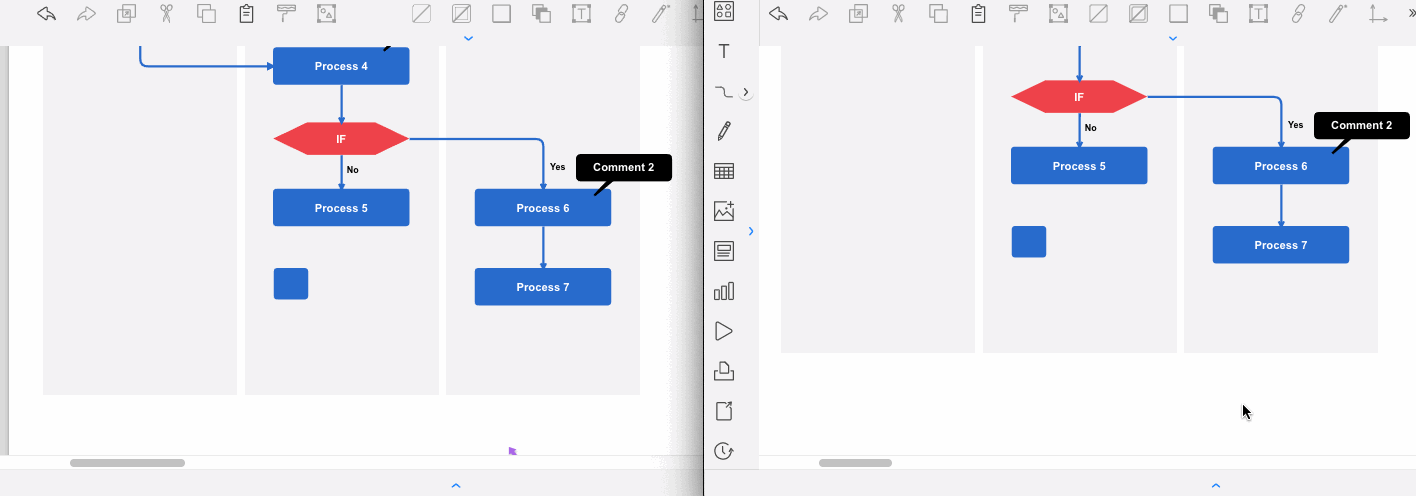Viewport: 1416px width, 496px height.
Task: Select the Connector tool in the sidebar
Action: [x=724, y=92]
